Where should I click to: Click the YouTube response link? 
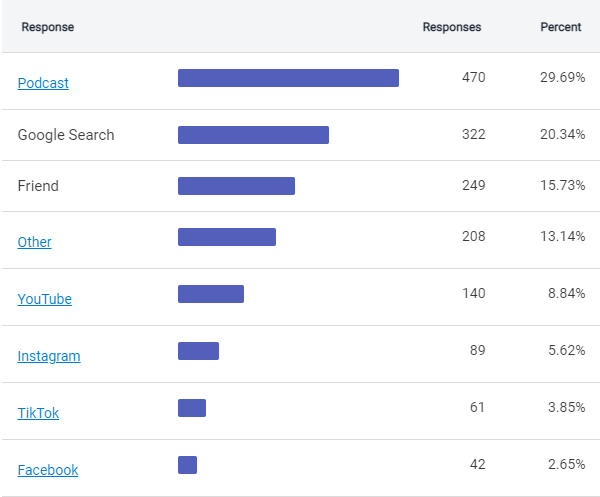[x=44, y=299]
